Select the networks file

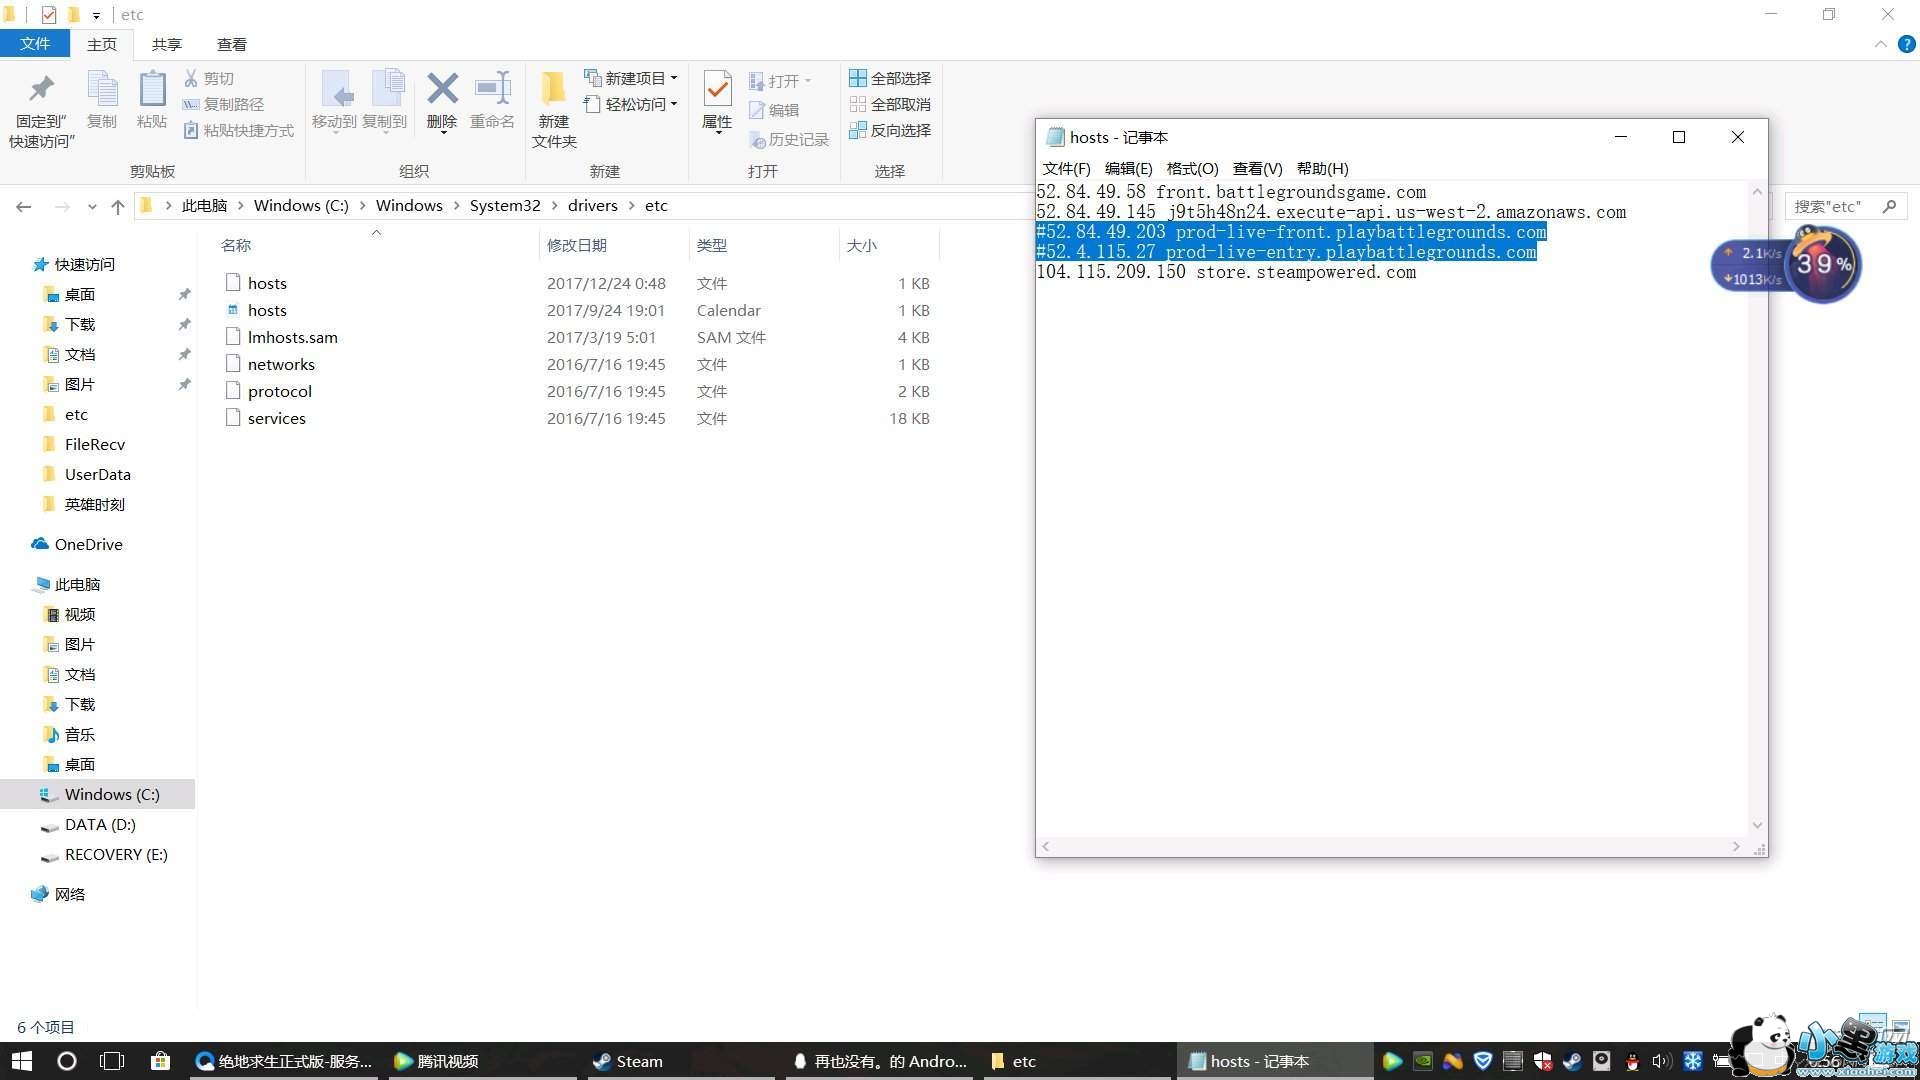[577, 364]
